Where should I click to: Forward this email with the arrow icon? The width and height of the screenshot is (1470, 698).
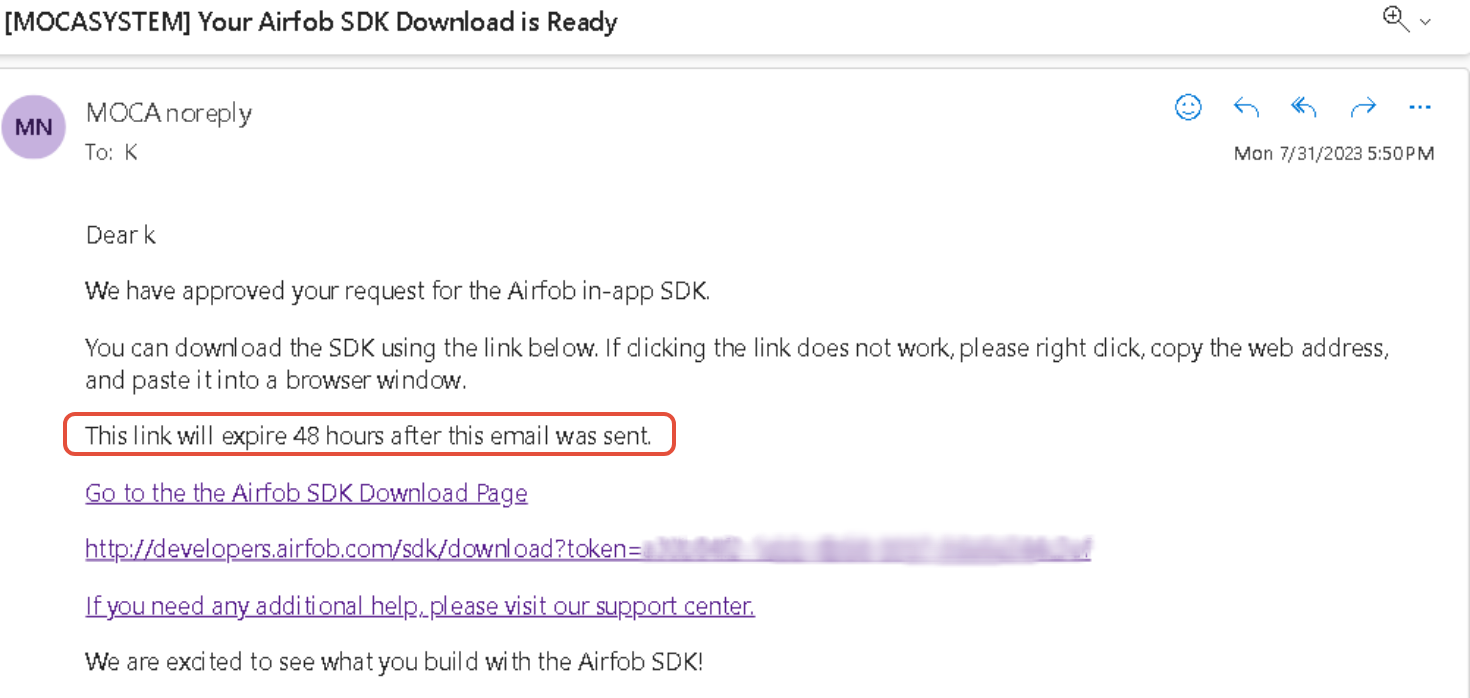point(1363,107)
